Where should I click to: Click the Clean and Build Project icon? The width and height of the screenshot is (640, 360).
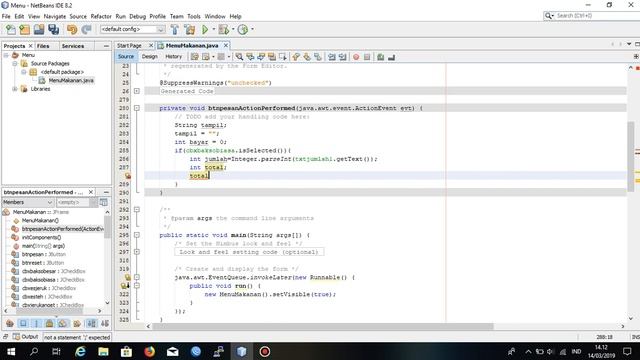pyautogui.click(x=189, y=29)
